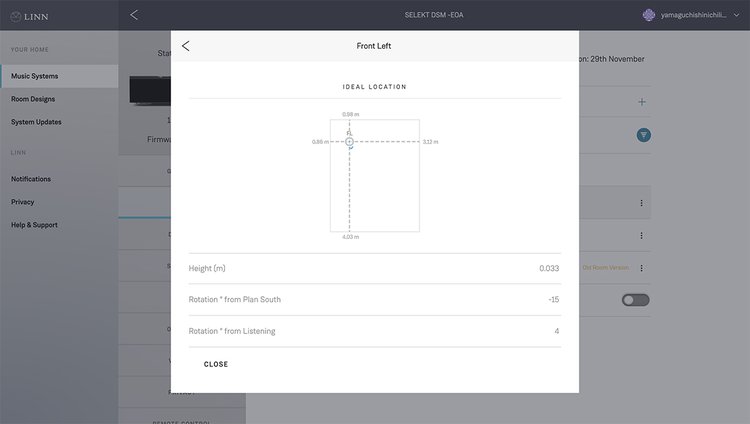Click the blue filter icon
750x424 pixels.
pyautogui.click(x=643, y=134)
